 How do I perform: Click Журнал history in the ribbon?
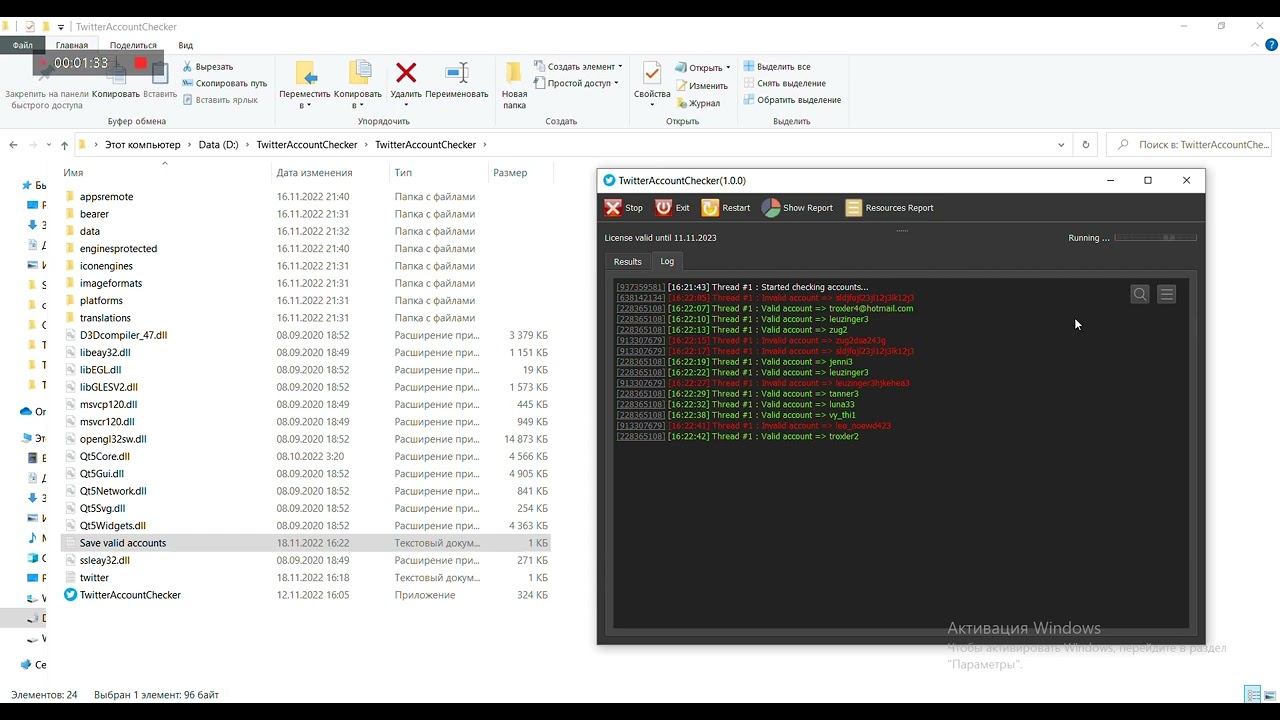coord(698,103)
